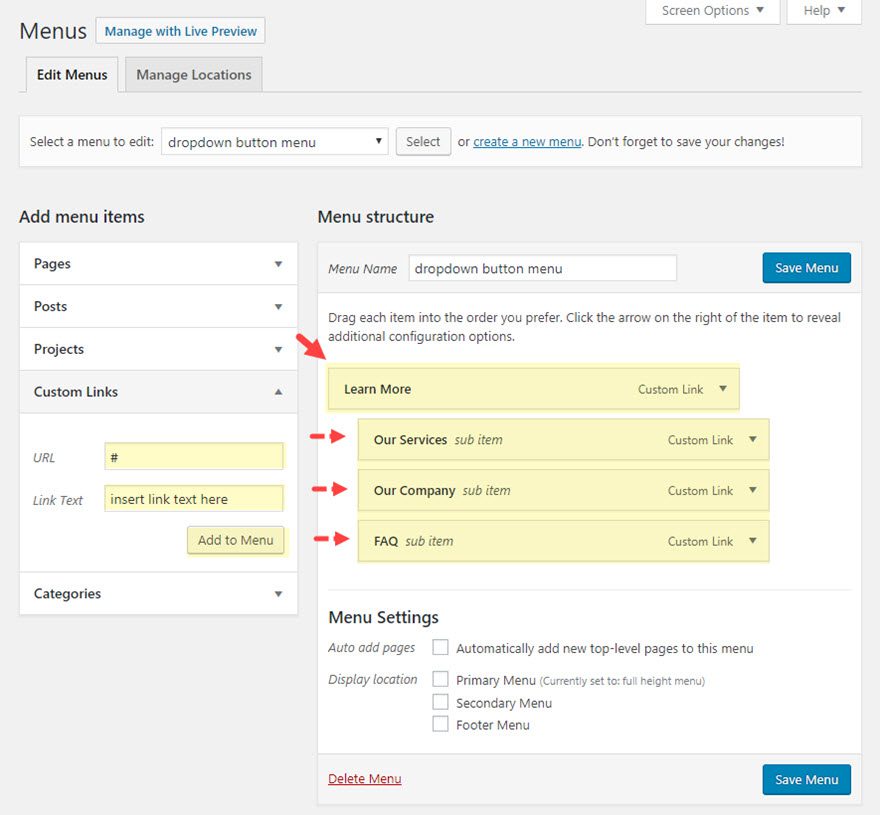
Task: Open FAQ sub item options
Action: (752, 541)
